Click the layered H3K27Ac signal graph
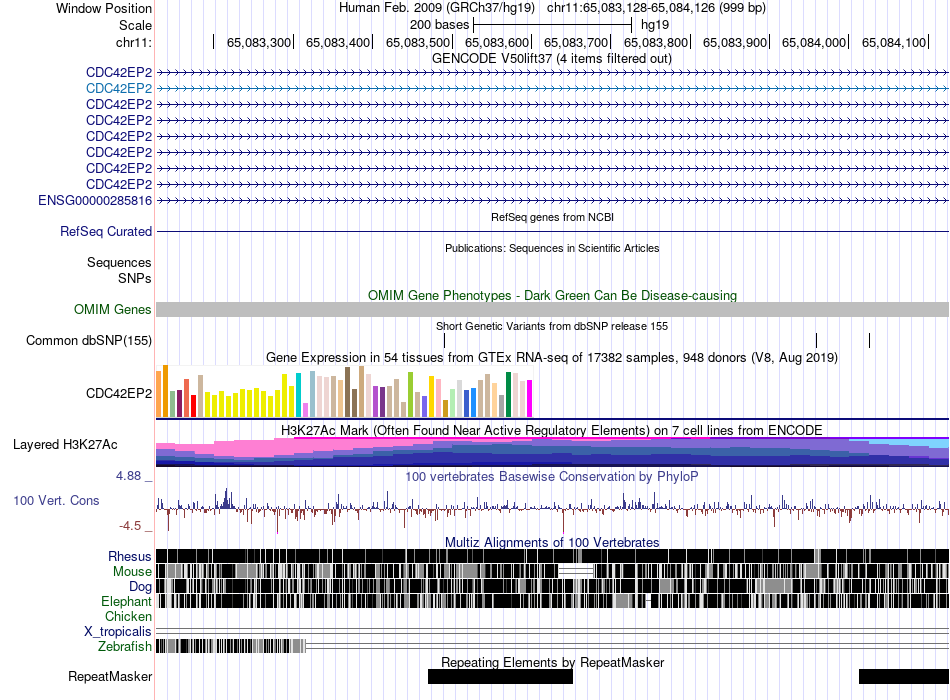The width and height of the screenshot is (950, 700). pos(553,452)
